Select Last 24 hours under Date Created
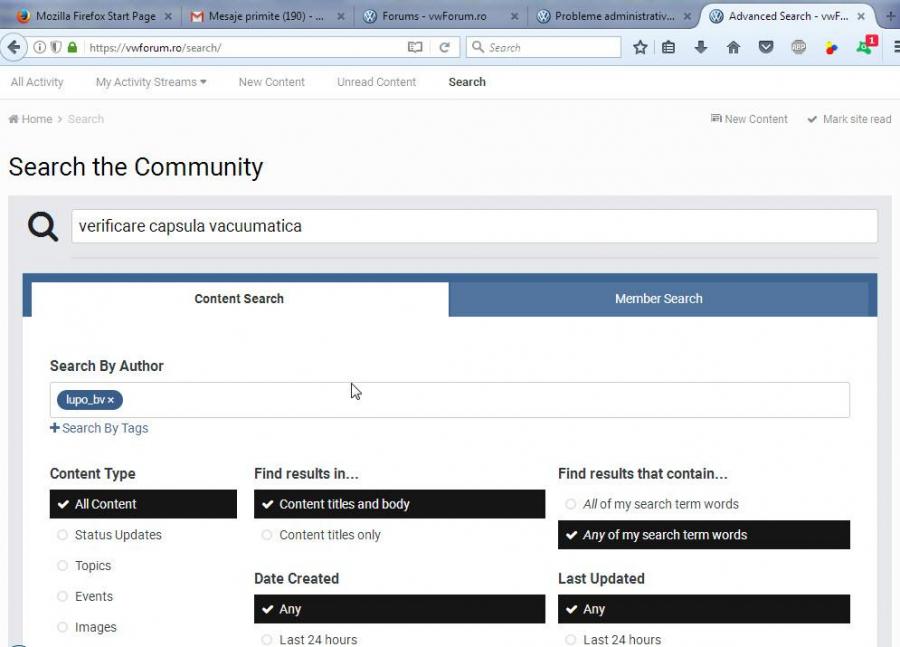The height and width of the screenshot is (647, 900). 318,640
